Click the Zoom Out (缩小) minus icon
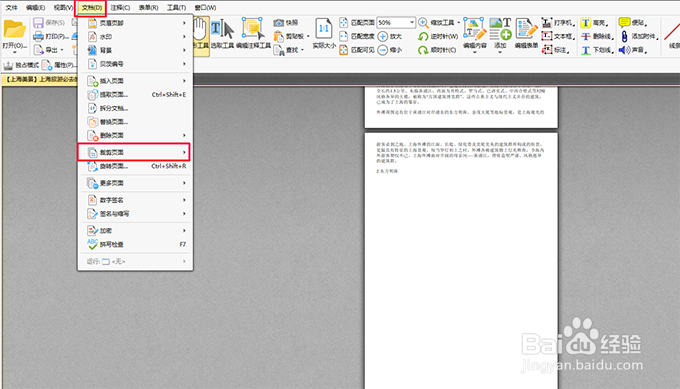The image size is (680, 389). click(382, 50)
